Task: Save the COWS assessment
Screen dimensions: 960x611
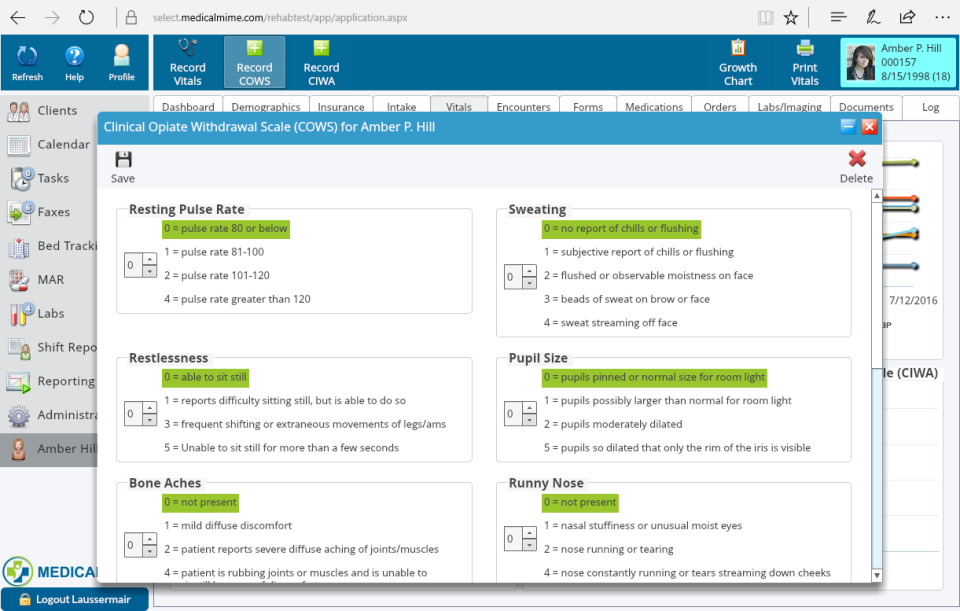Action: (122, 162)
